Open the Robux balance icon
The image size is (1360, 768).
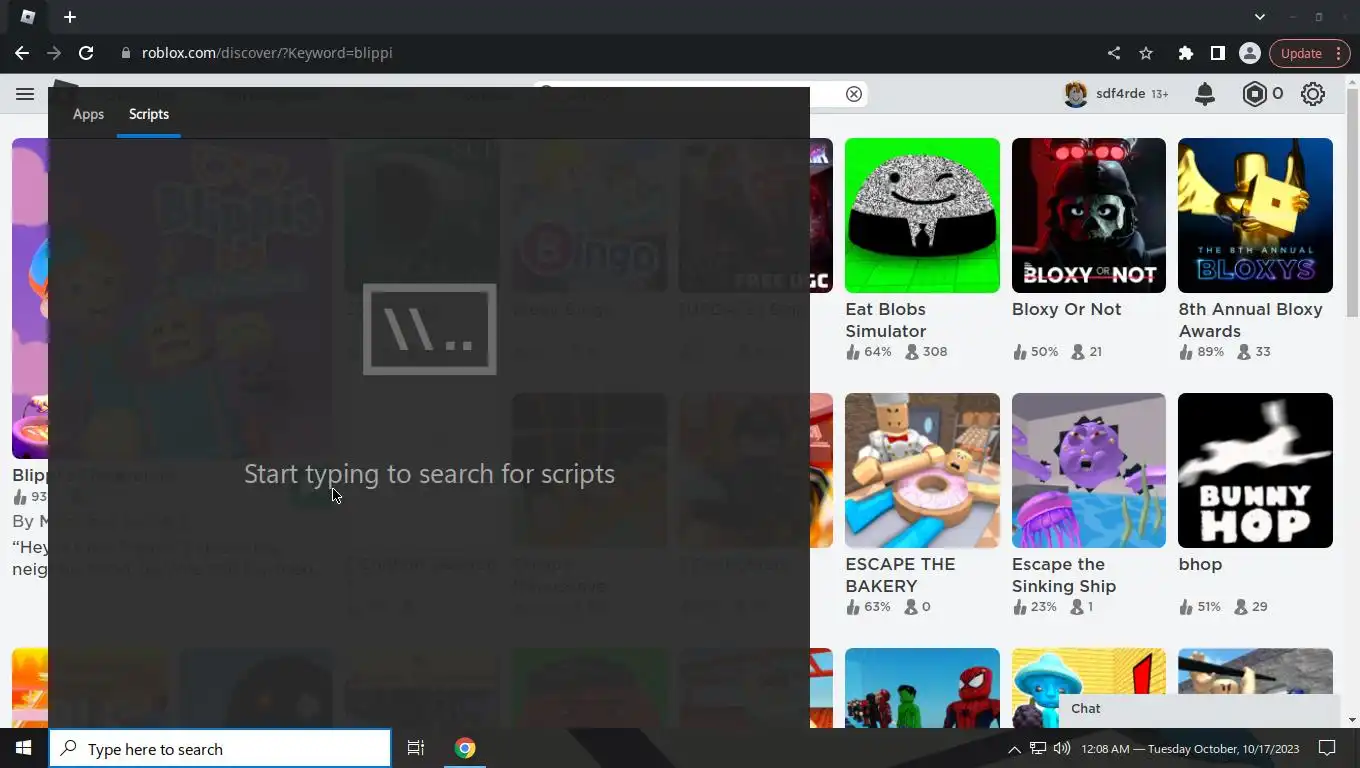click(x=1254, y=94)
